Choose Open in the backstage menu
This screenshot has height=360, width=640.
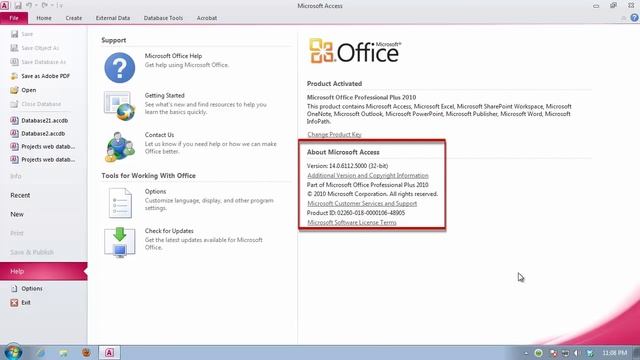[x=29, y=90]
